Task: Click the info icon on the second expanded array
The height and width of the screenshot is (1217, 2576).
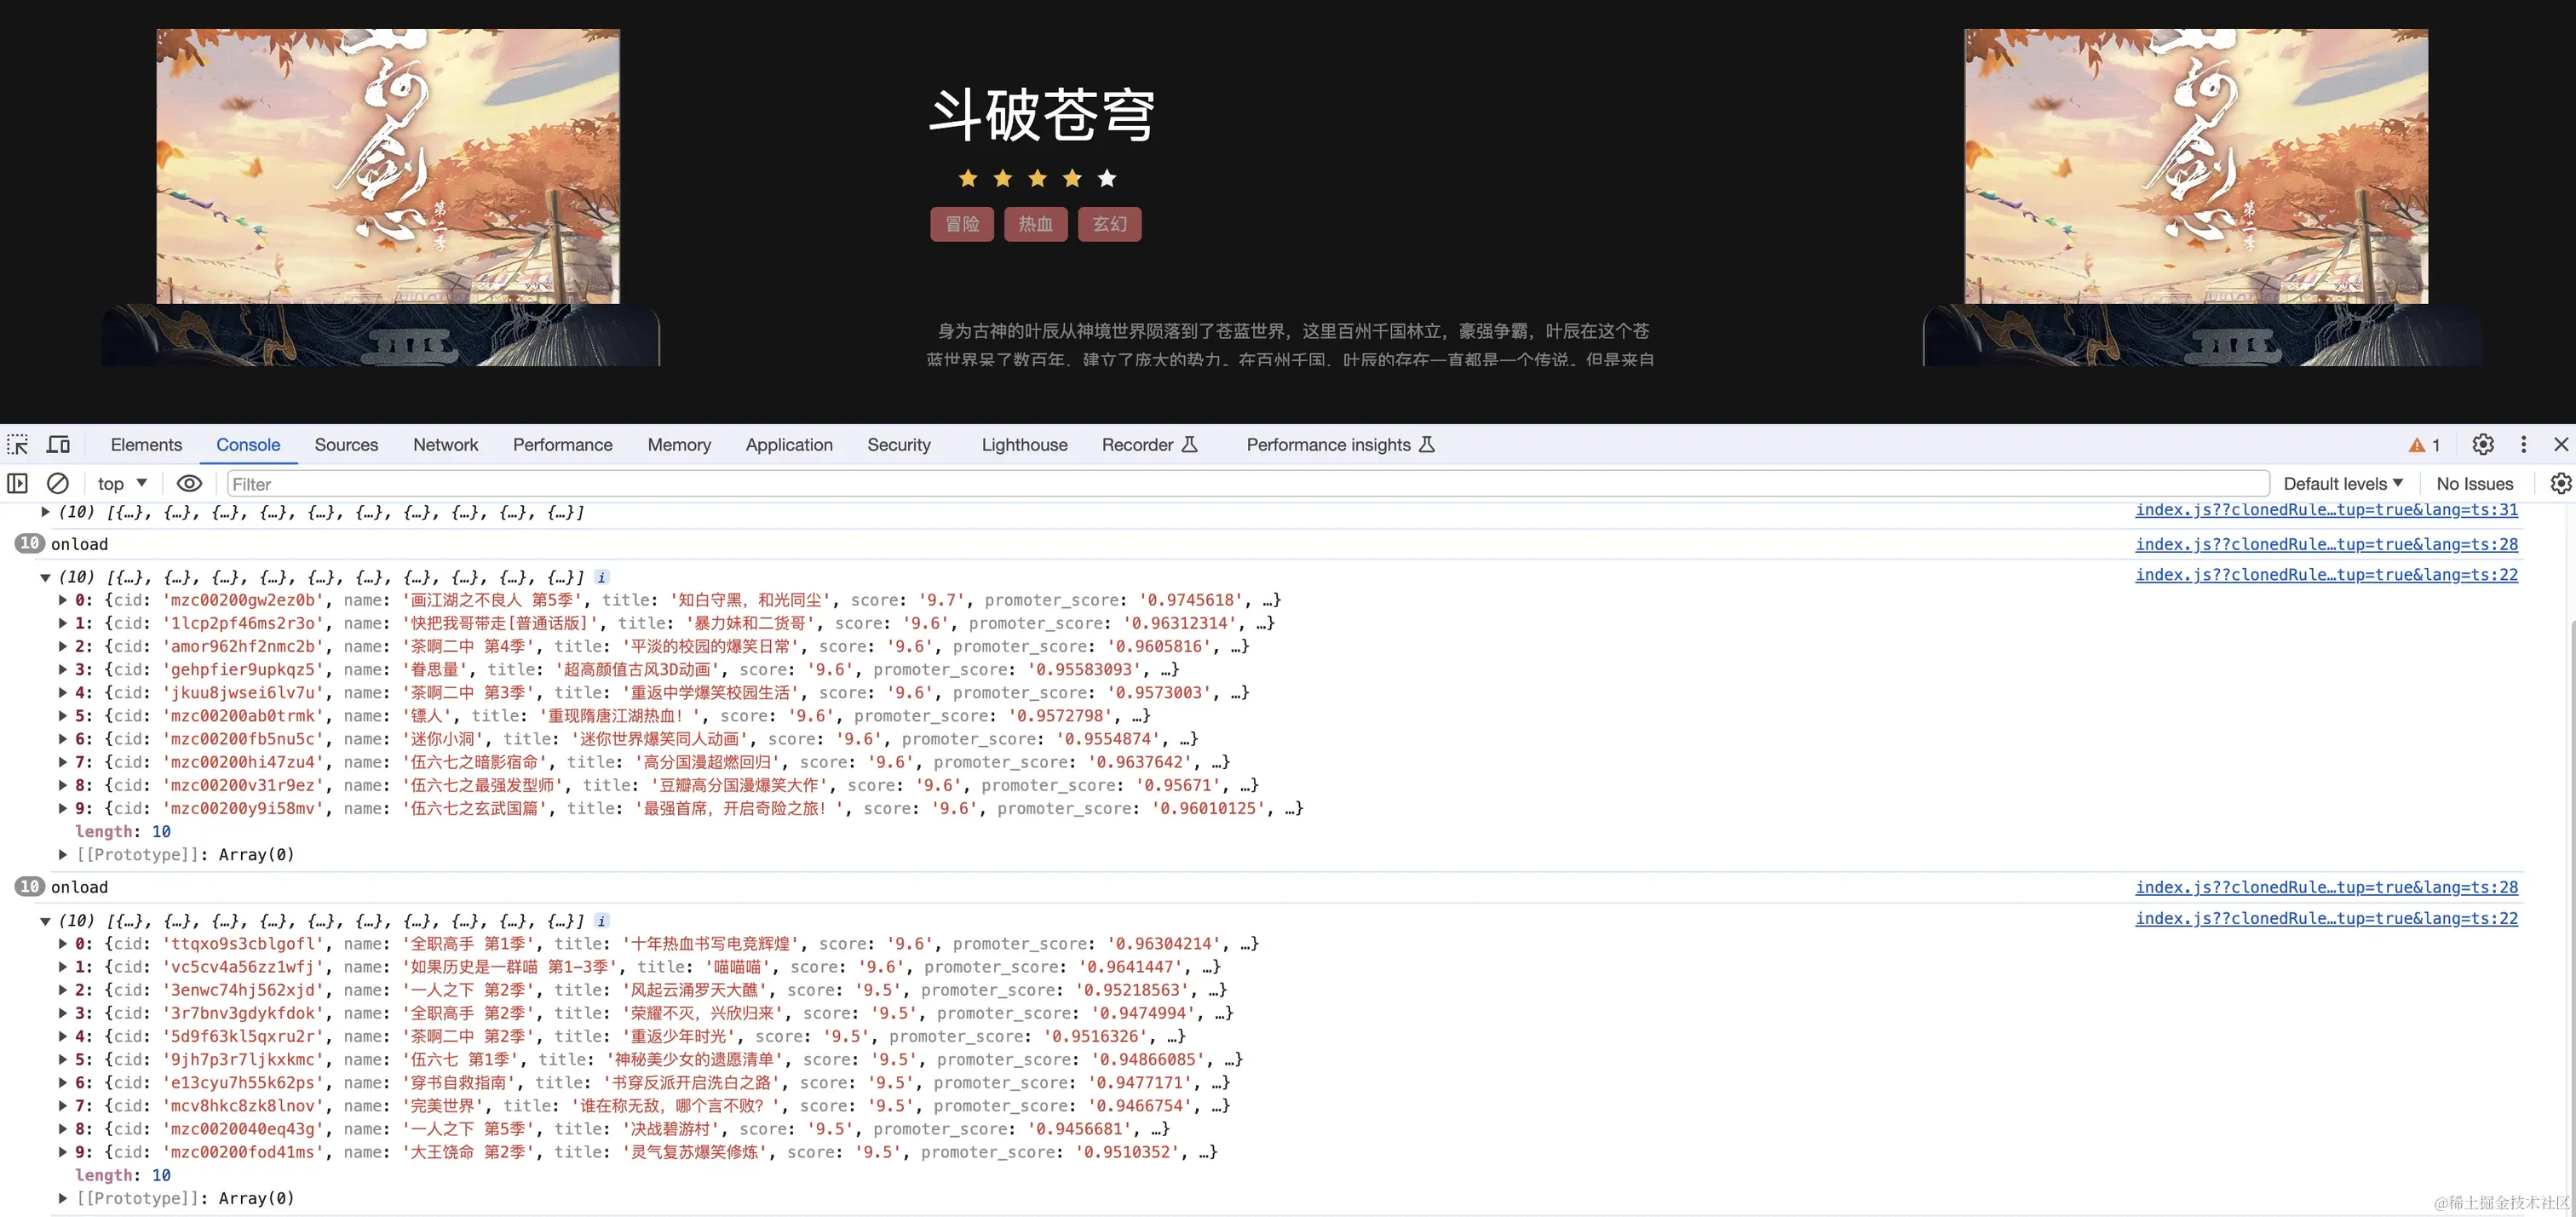Action: point(601,921)
